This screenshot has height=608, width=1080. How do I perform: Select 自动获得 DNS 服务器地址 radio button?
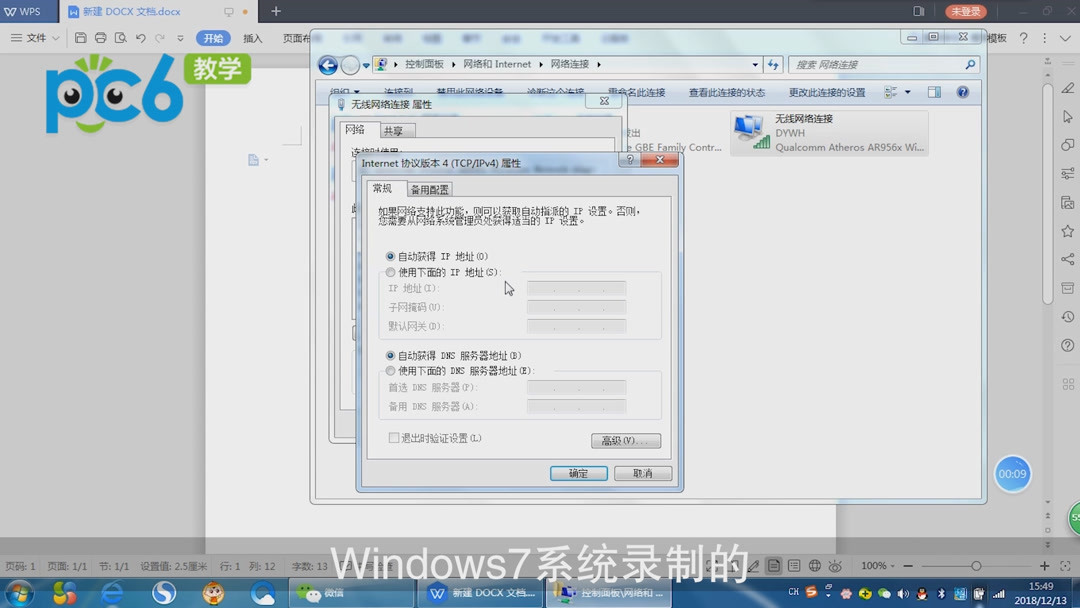[390, 355]
